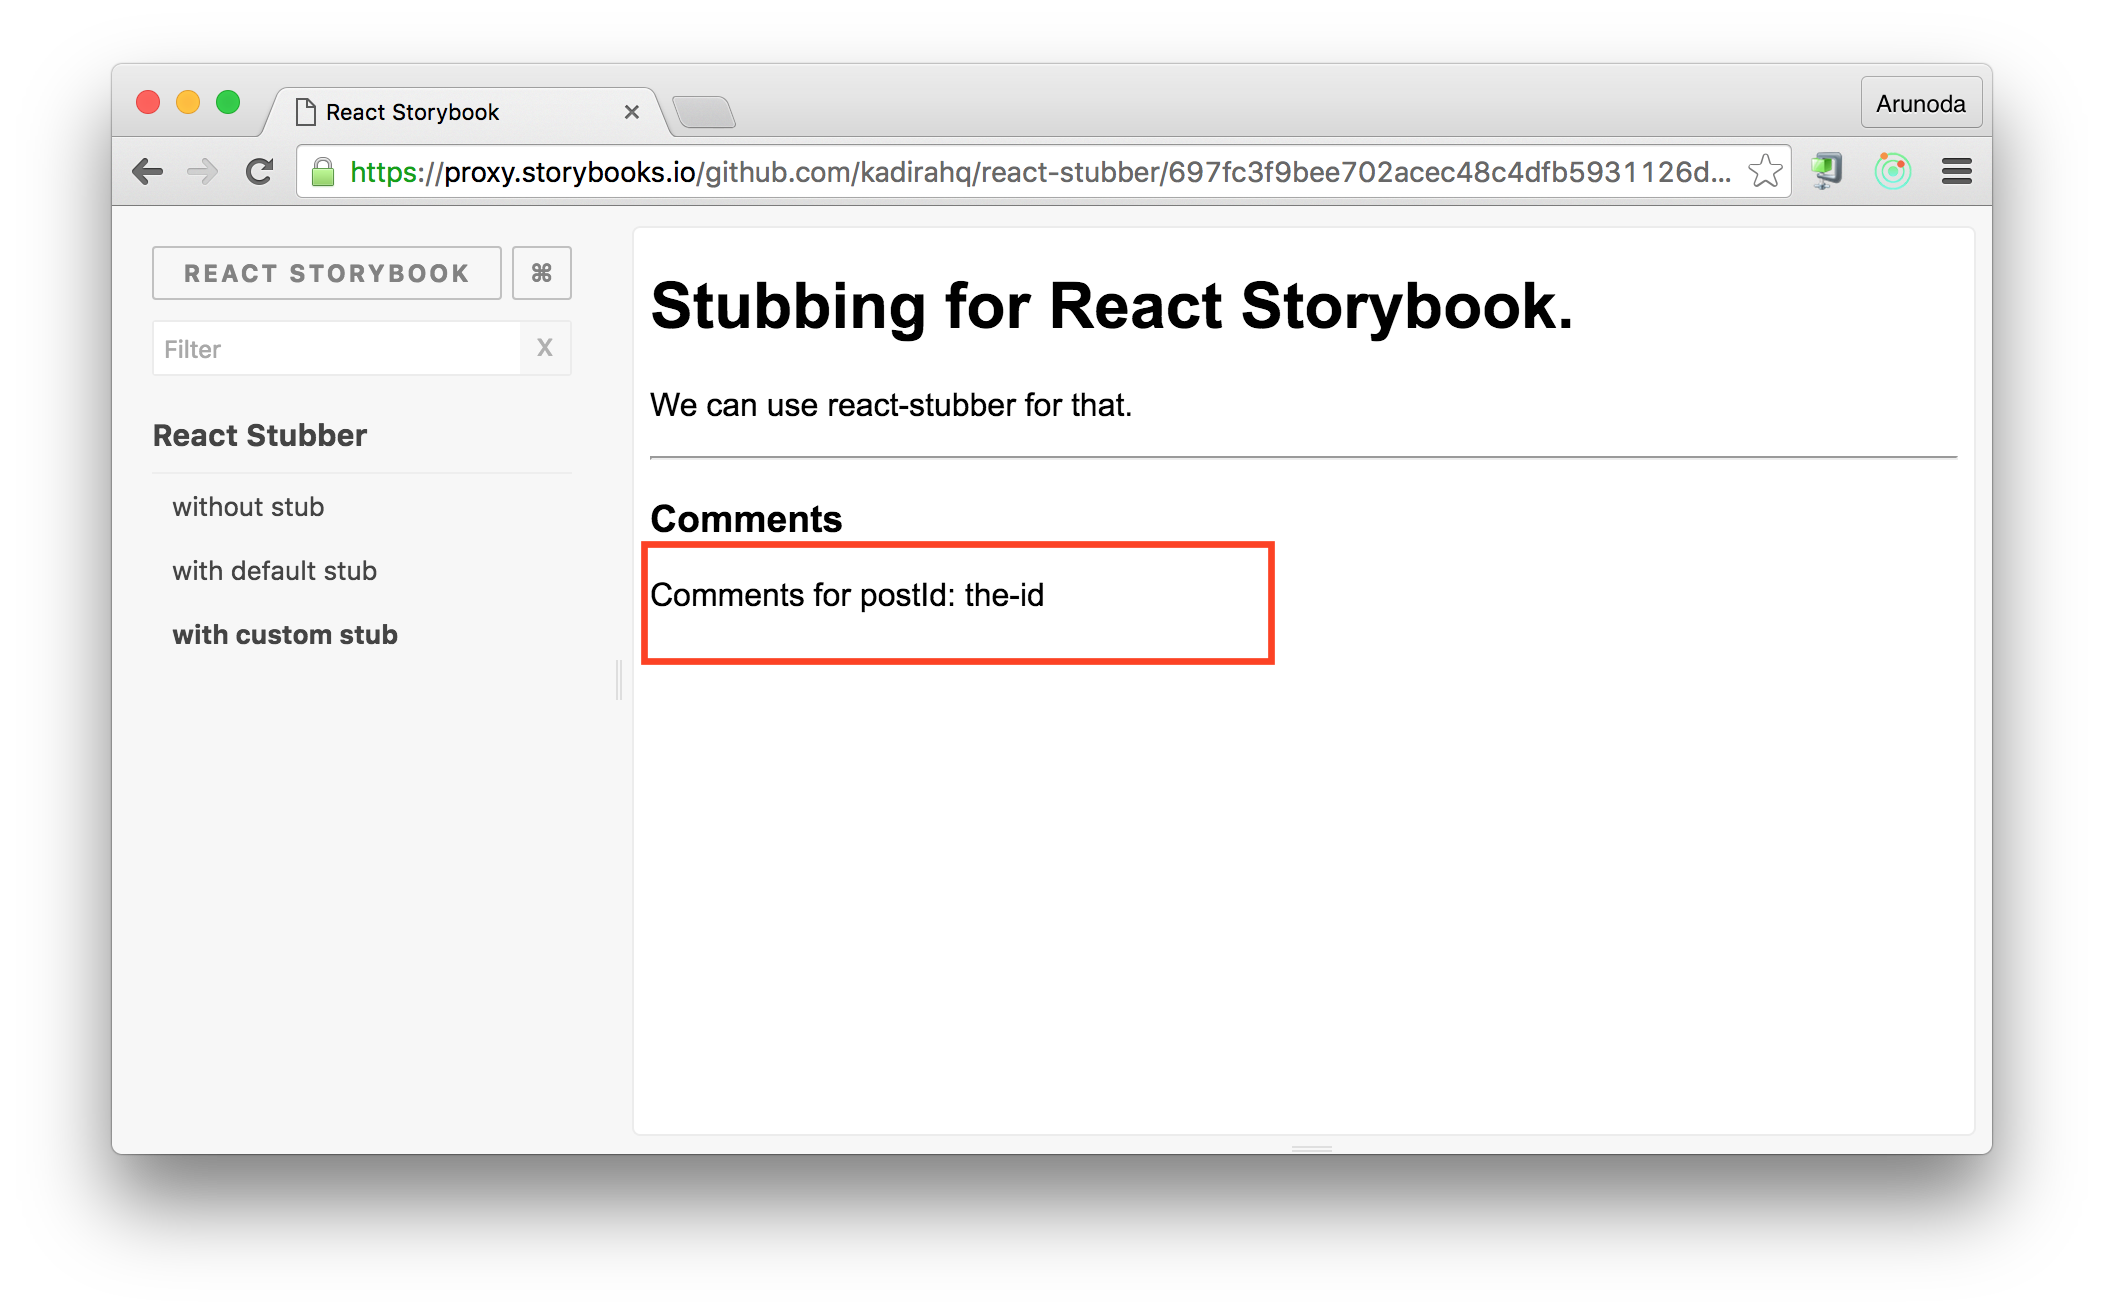The height and width of the screenshot is (1314, 2104).
Task: Reload the page with refresh icon
Action: tap(260, 172)
